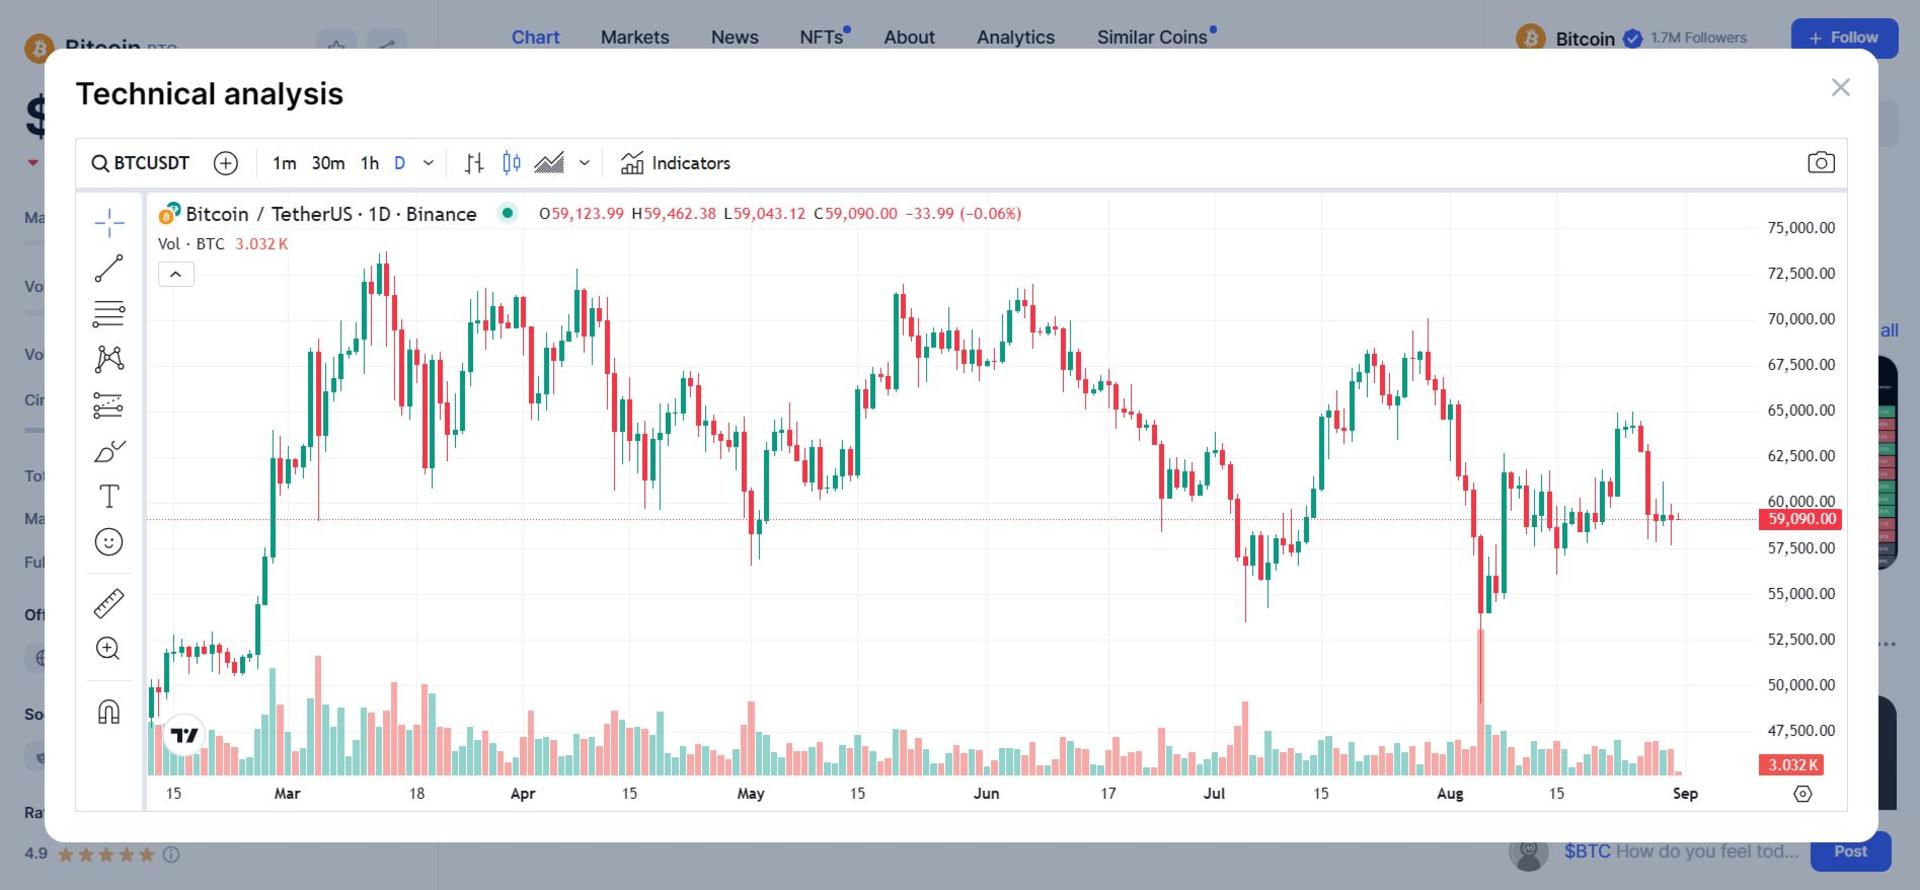Expand the time interval dropdown arrow

[x=429, y=163]
